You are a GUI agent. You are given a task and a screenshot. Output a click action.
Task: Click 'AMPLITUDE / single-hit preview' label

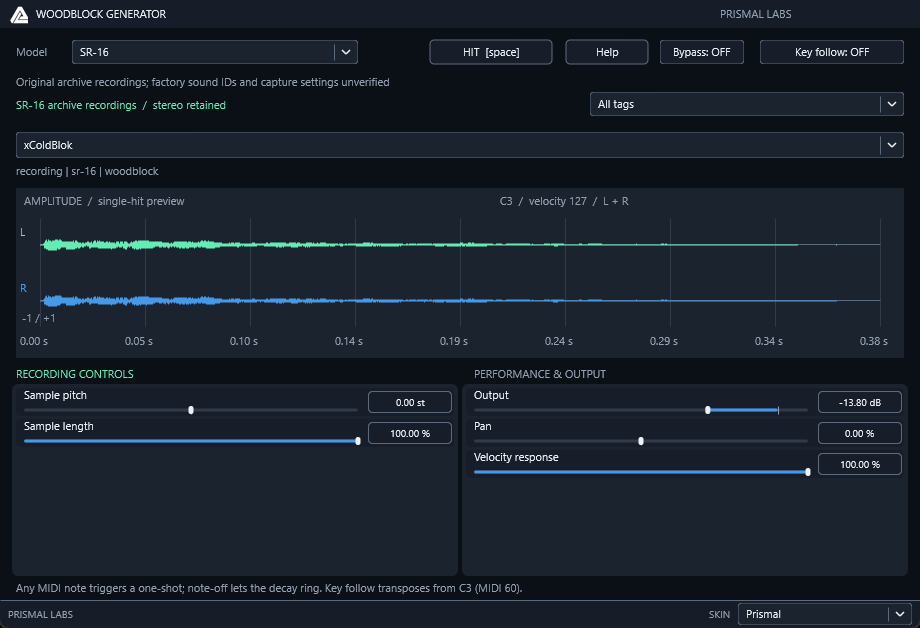[x=104, y=201]
